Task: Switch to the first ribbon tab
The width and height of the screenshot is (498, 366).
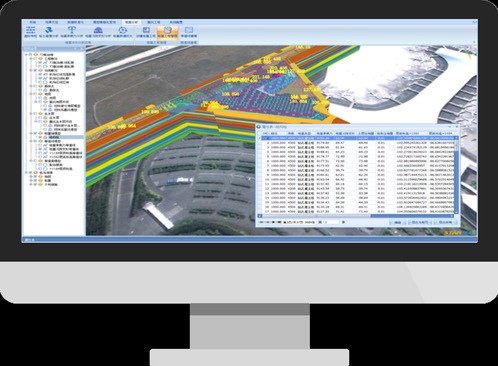Action: pyautogui.click(x=32, y=22)
